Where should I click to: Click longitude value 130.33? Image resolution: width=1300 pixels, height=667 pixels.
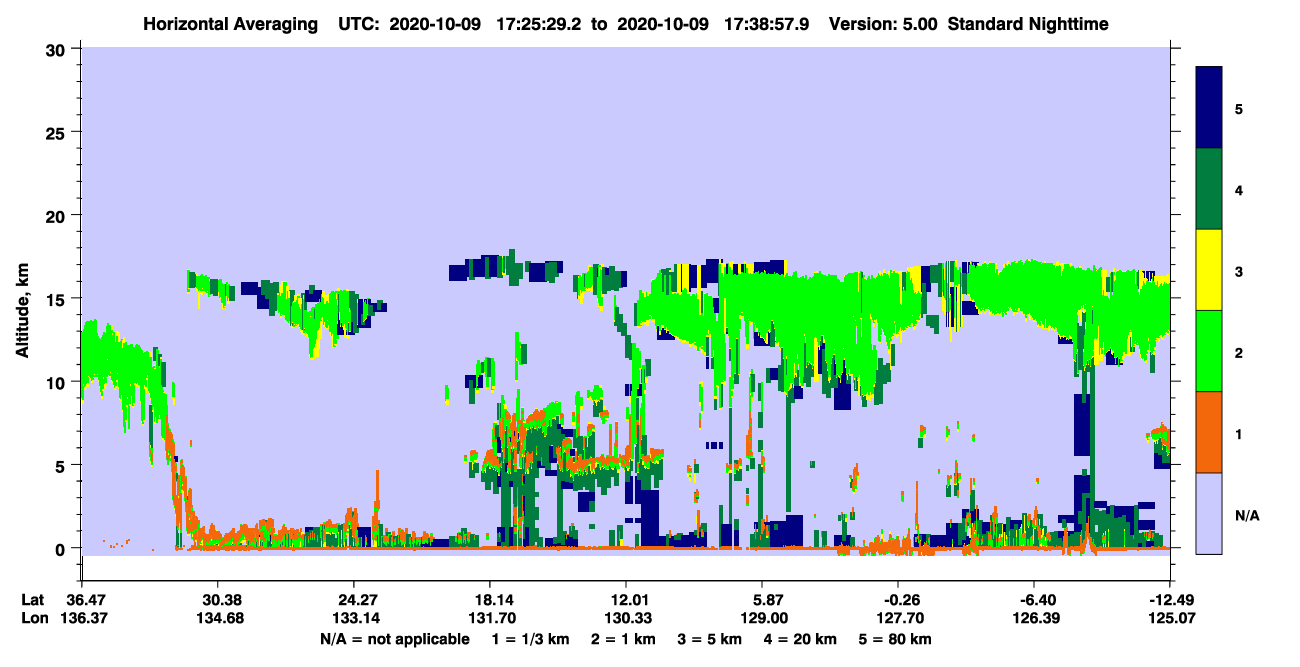point(626,618)
